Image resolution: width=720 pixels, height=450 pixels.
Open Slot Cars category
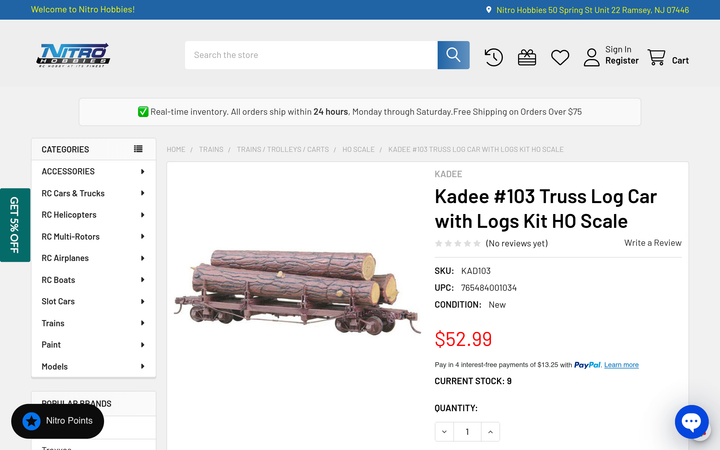click(58, 301)
